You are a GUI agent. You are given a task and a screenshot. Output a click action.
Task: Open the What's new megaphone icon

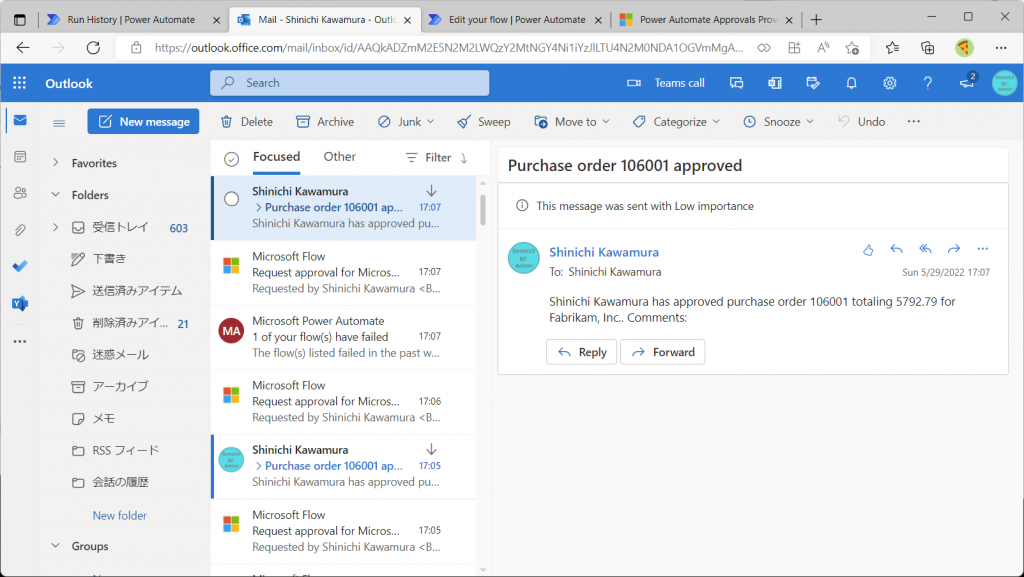point(967,82)
